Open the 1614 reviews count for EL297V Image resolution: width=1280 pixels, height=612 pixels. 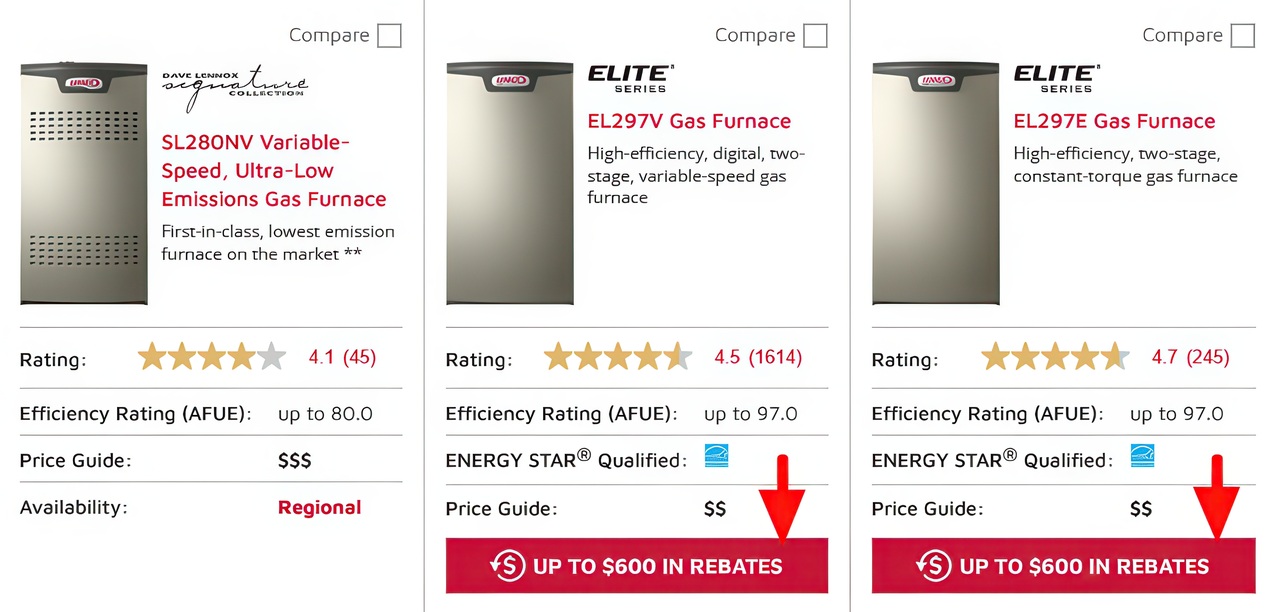(775, 357)
